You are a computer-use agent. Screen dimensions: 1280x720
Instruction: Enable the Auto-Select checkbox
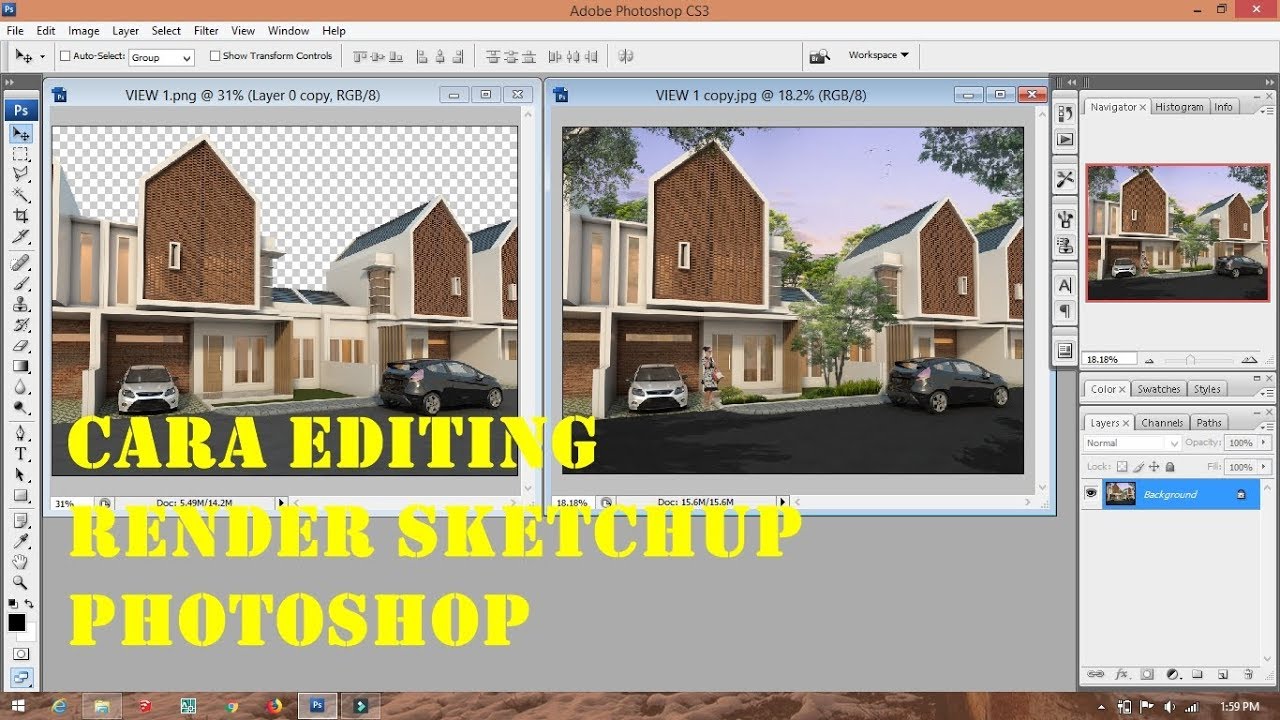point(66,57)
